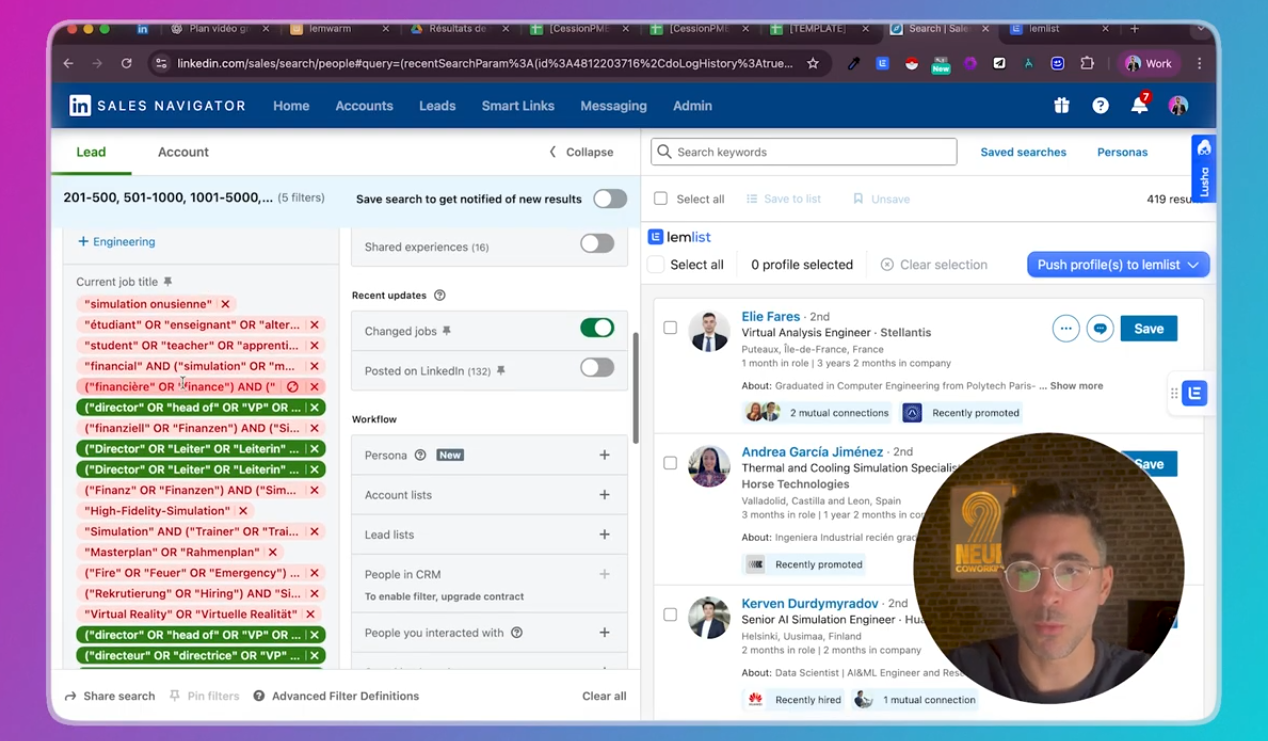Open Push profile(s) to lemlist dropdown
The image size is (1268, 741).
click(1118, 265)
